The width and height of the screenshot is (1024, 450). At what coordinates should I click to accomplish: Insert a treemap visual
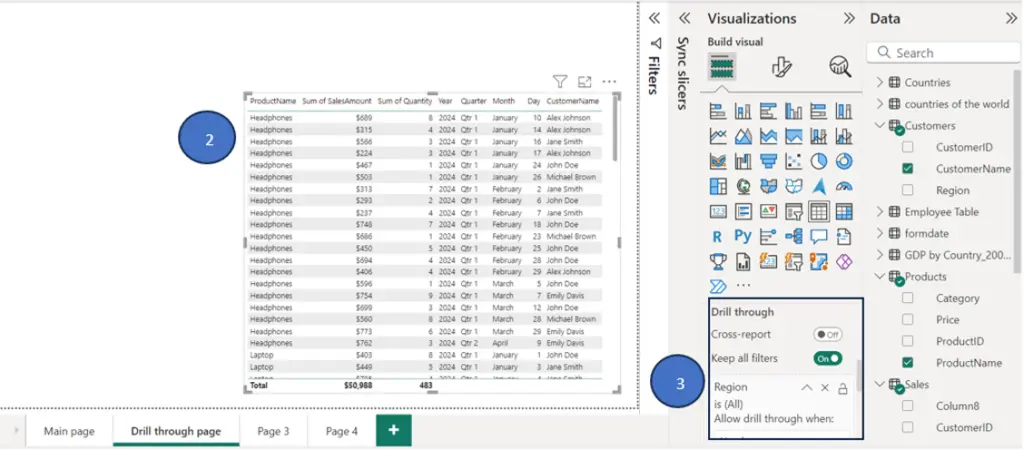718,187
